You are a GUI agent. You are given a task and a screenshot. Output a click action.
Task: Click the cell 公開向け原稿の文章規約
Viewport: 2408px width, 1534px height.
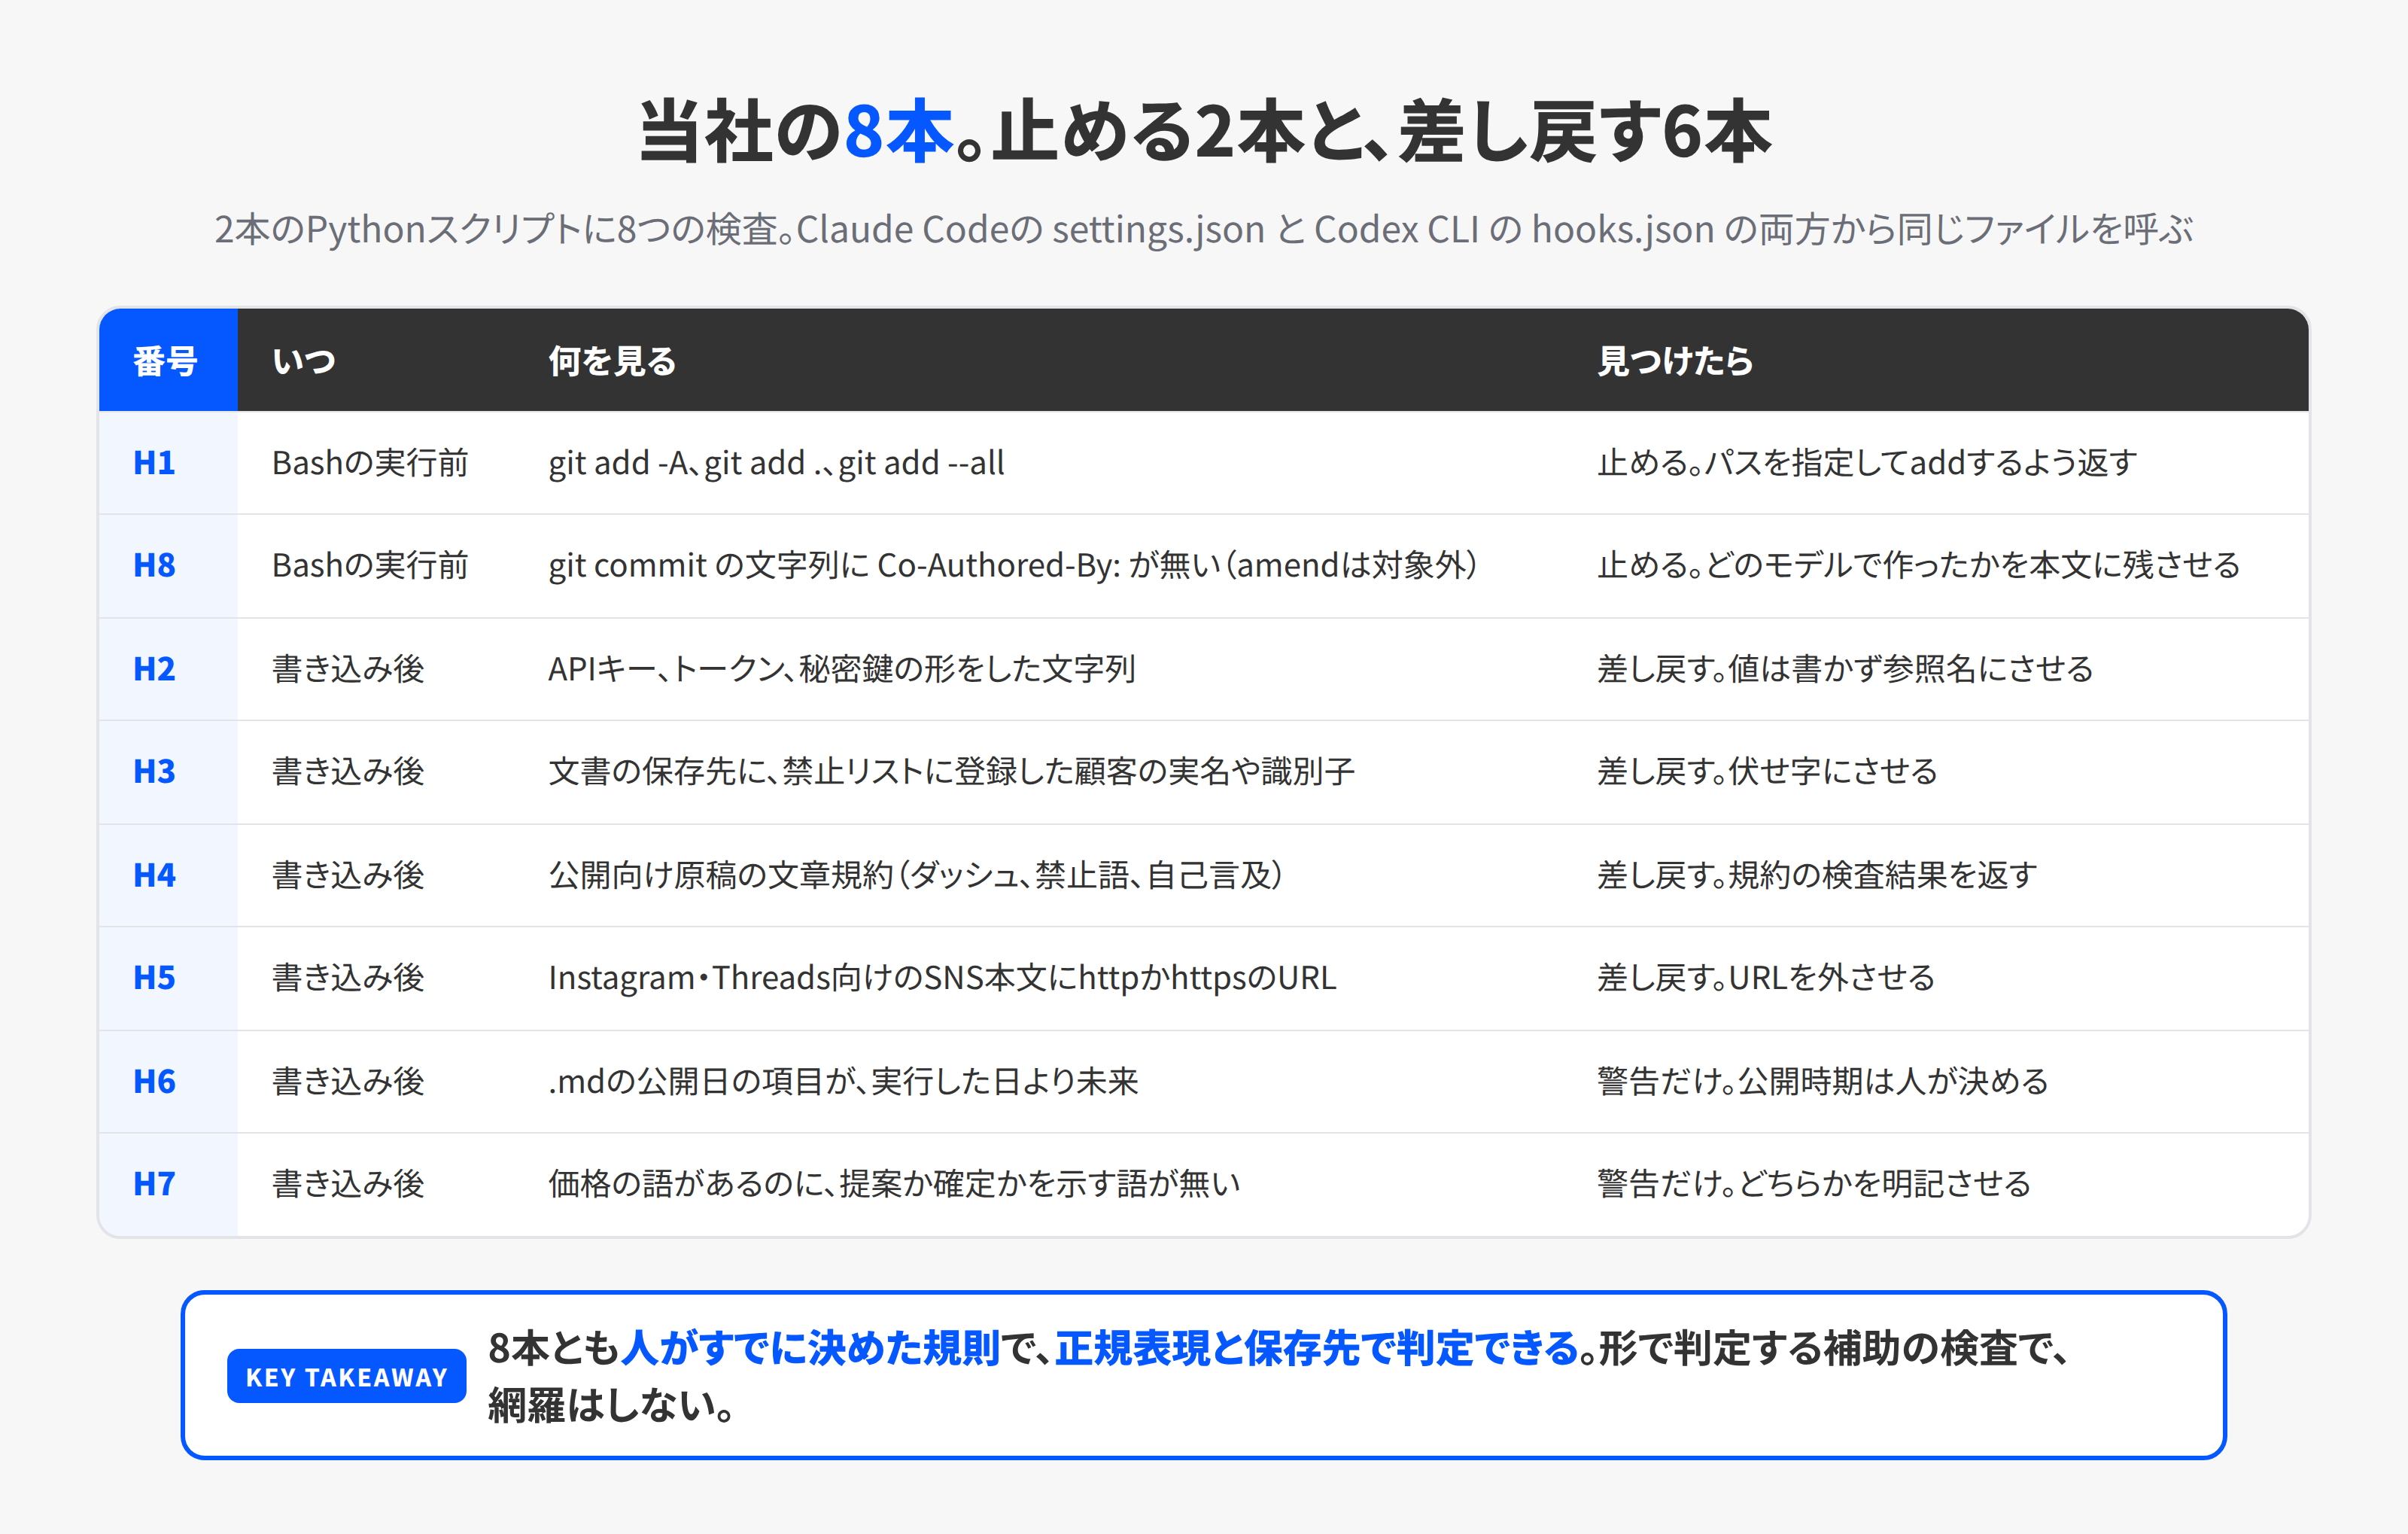click(x=916, y=875)
